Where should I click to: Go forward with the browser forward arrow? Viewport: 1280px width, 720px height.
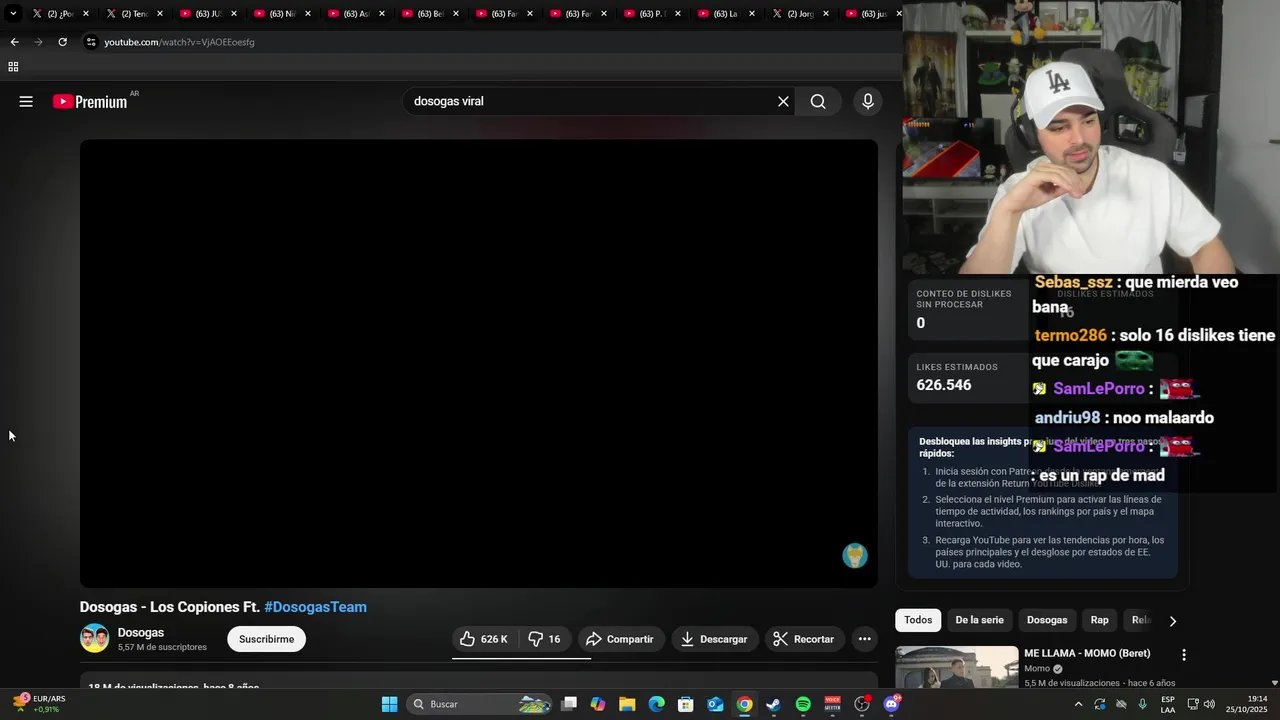click(x=38, y=42)
